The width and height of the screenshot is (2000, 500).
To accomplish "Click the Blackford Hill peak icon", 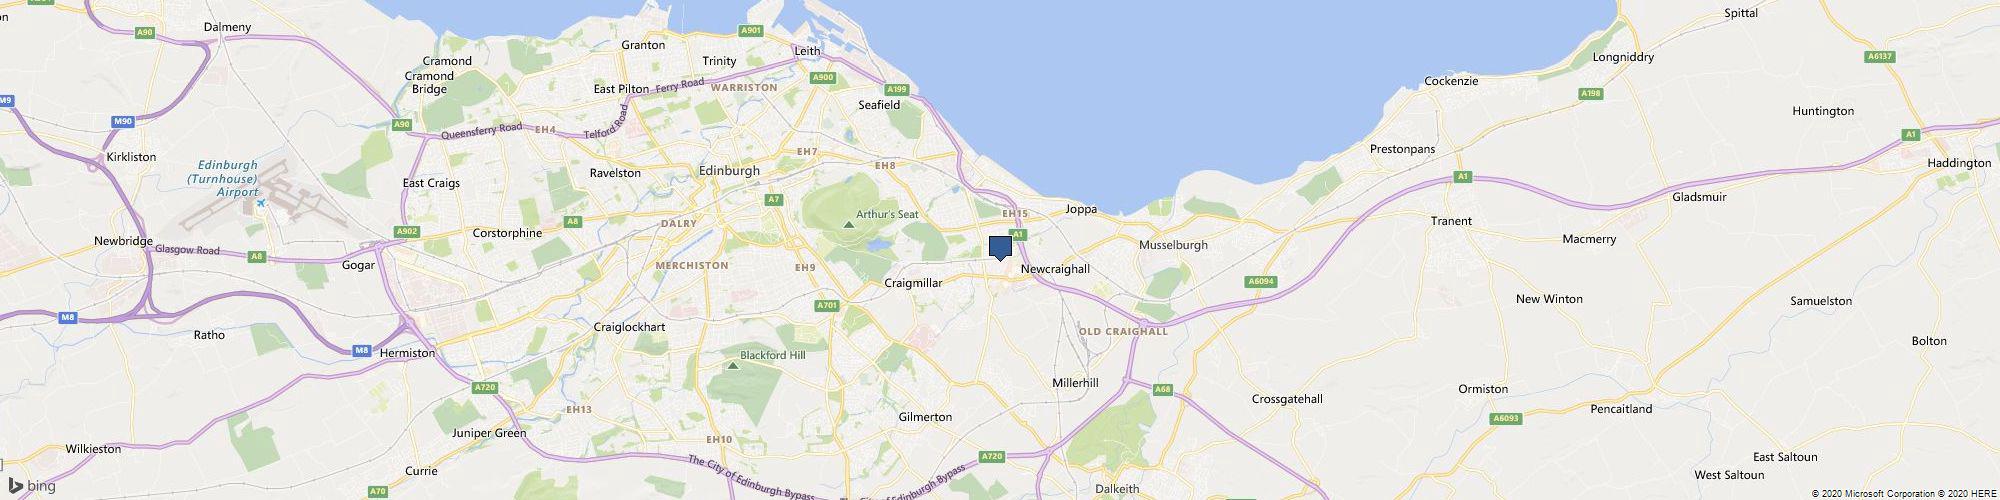I will click(732, 366).
